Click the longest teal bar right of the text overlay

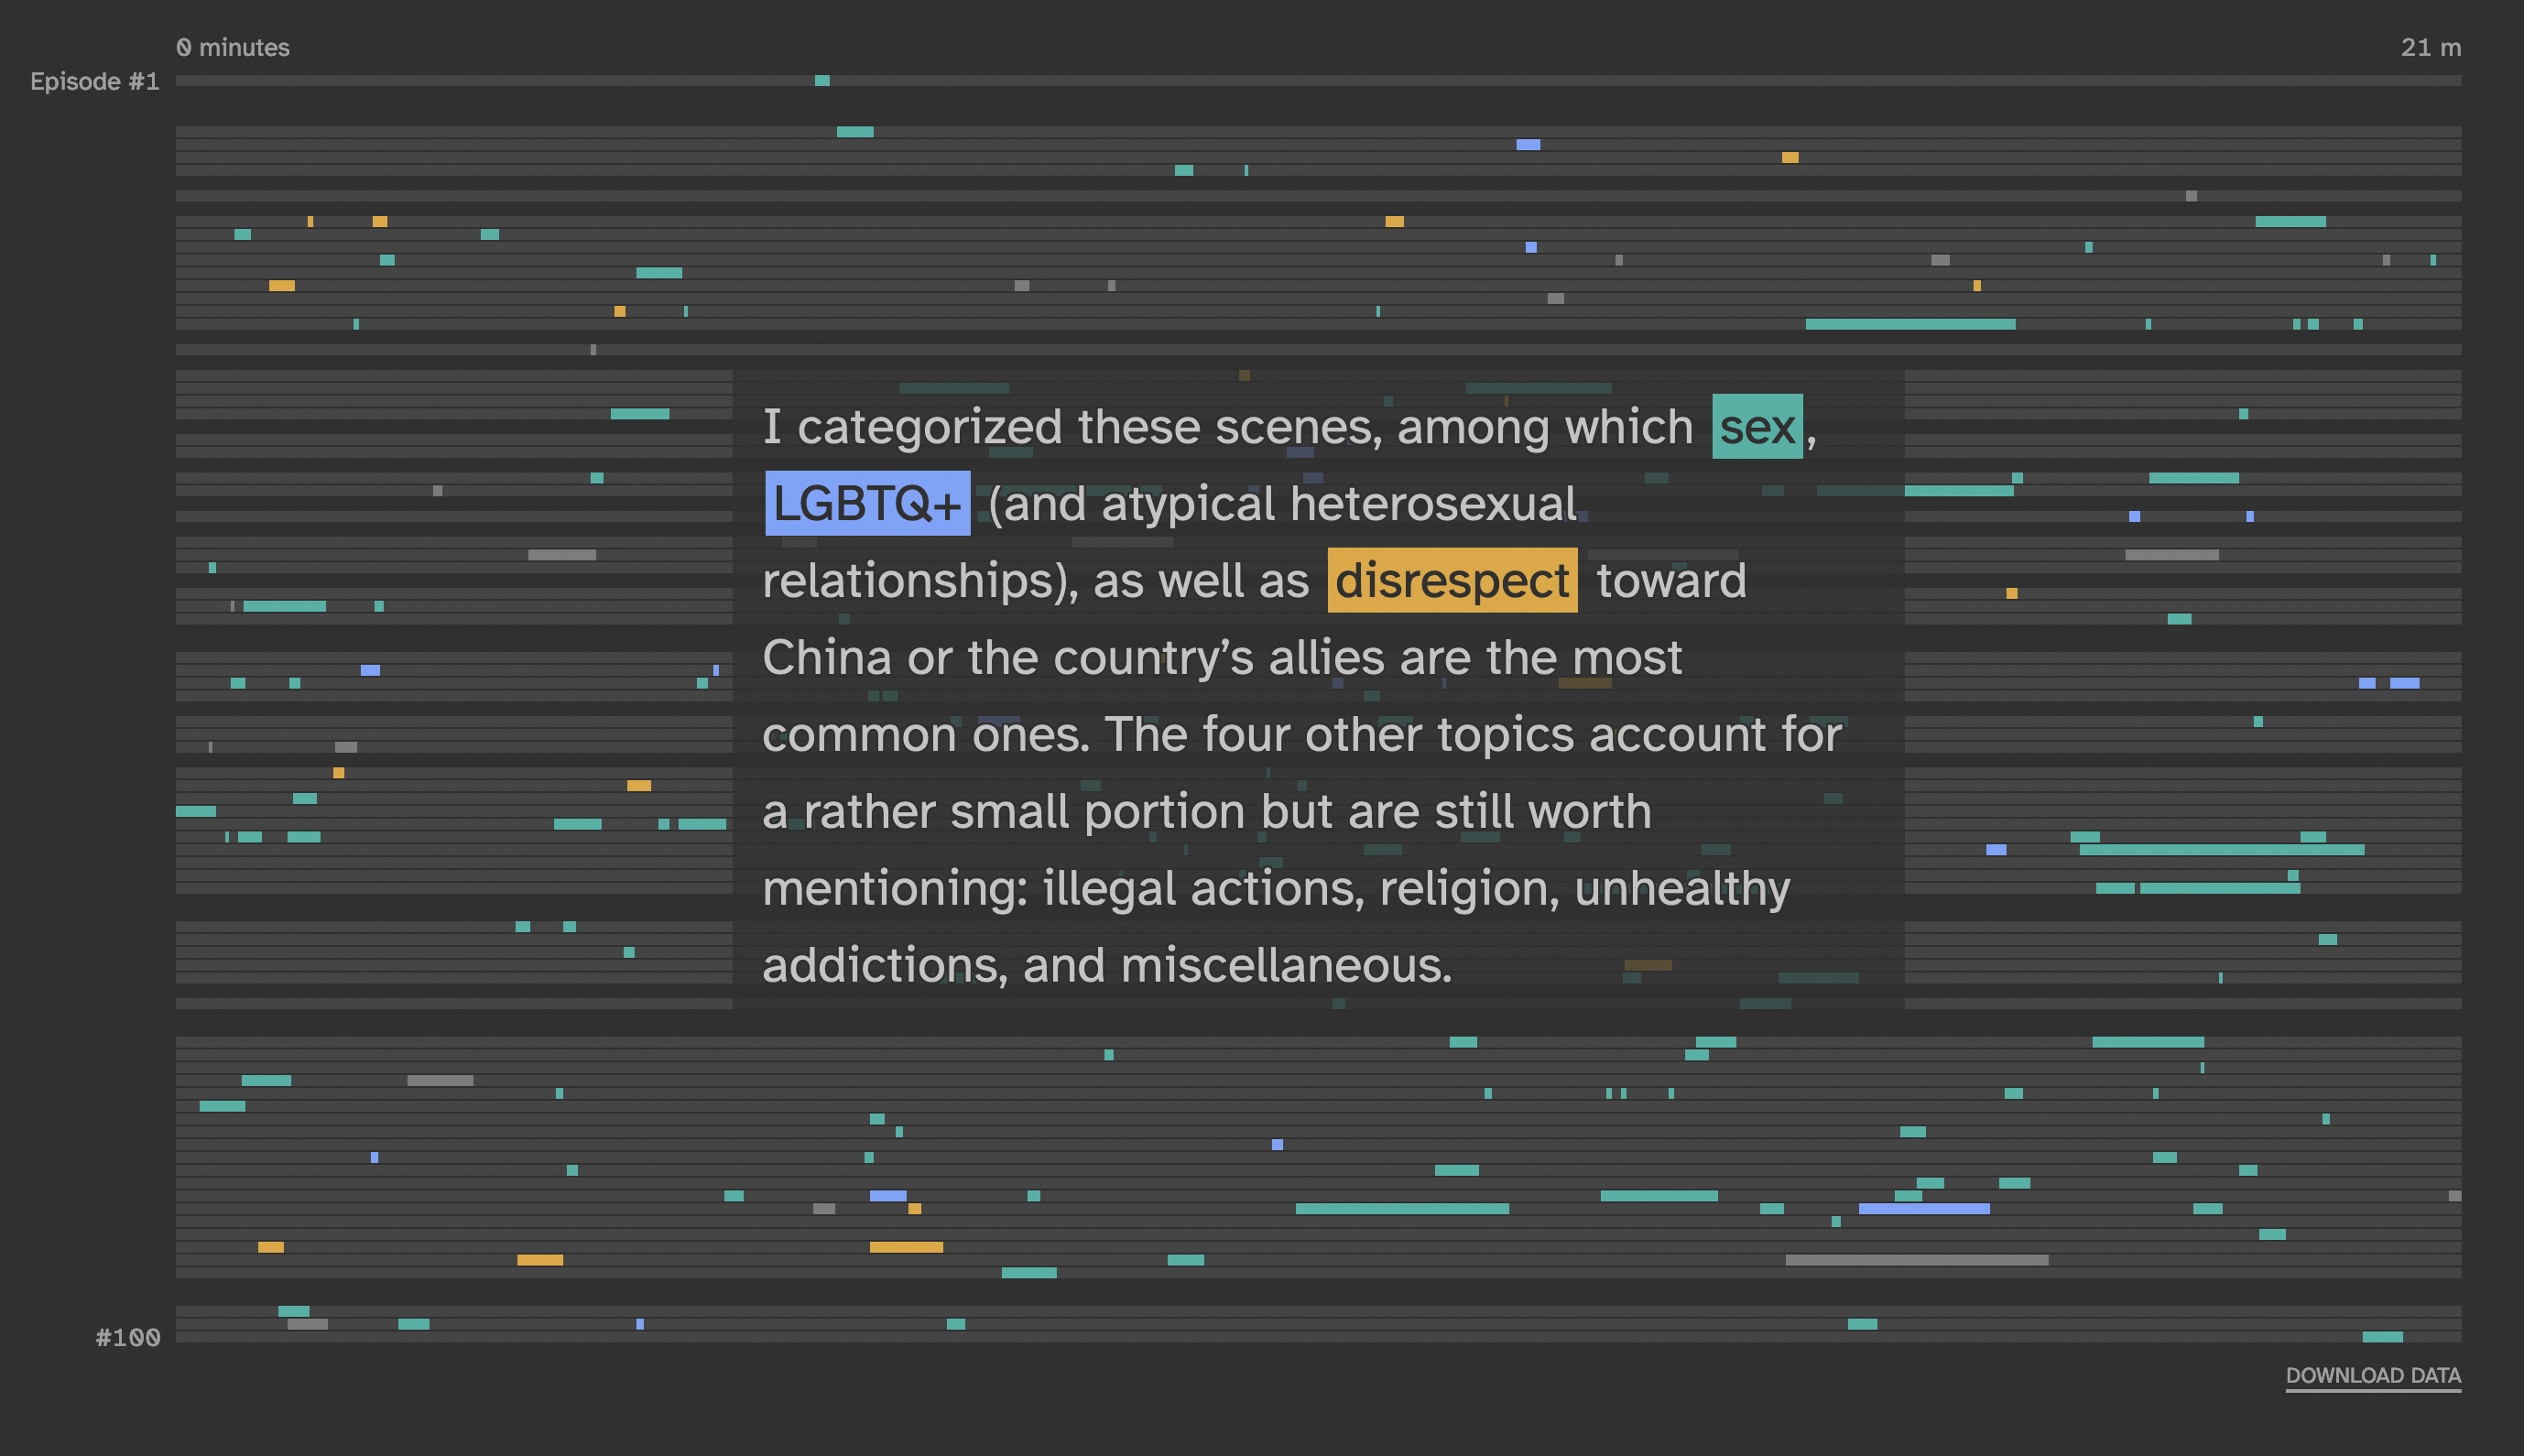pyautogui.click(x=2221, y=850)
